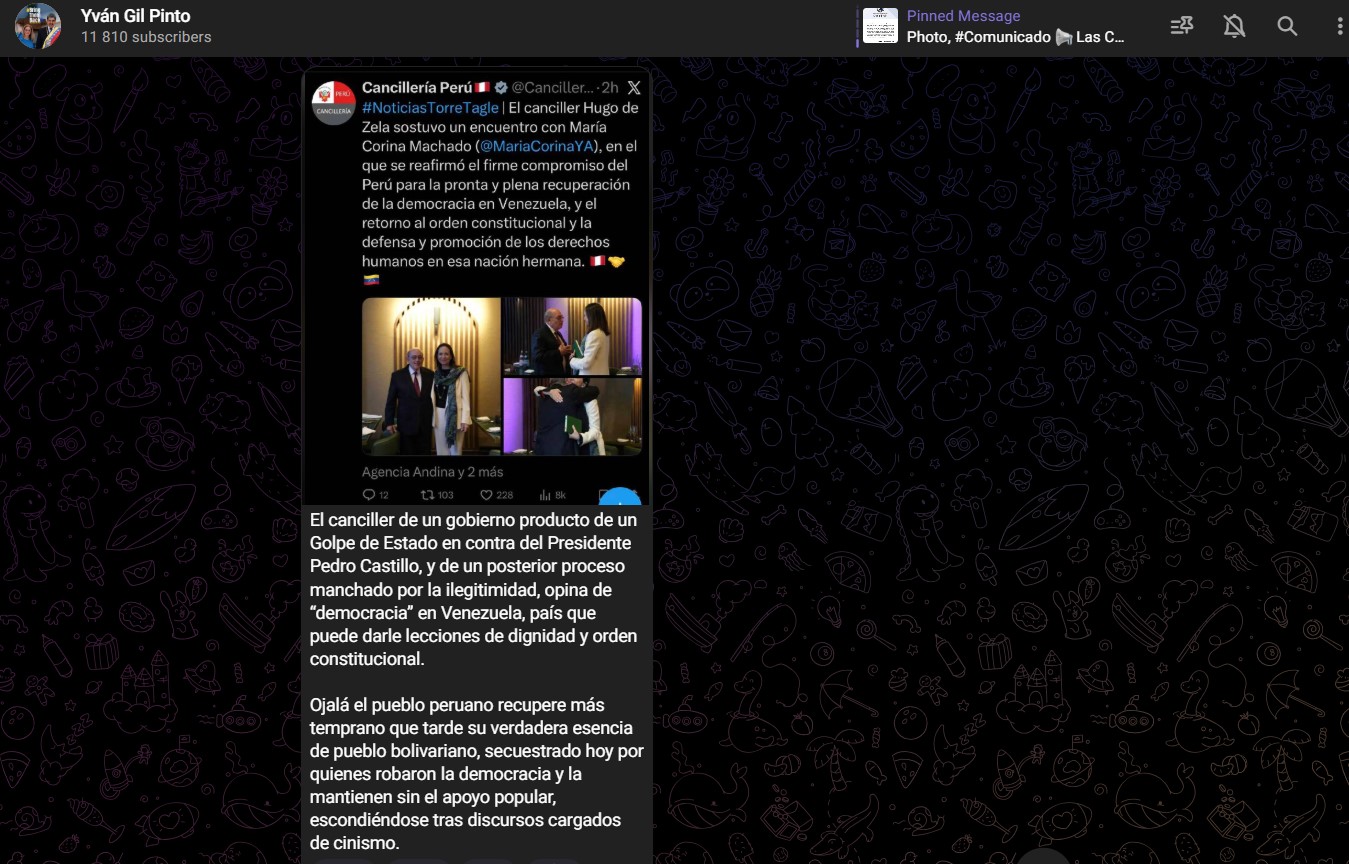Open Yván Gil Pinto channel avatar
The image size is (1349, 864).
[38, 26]
